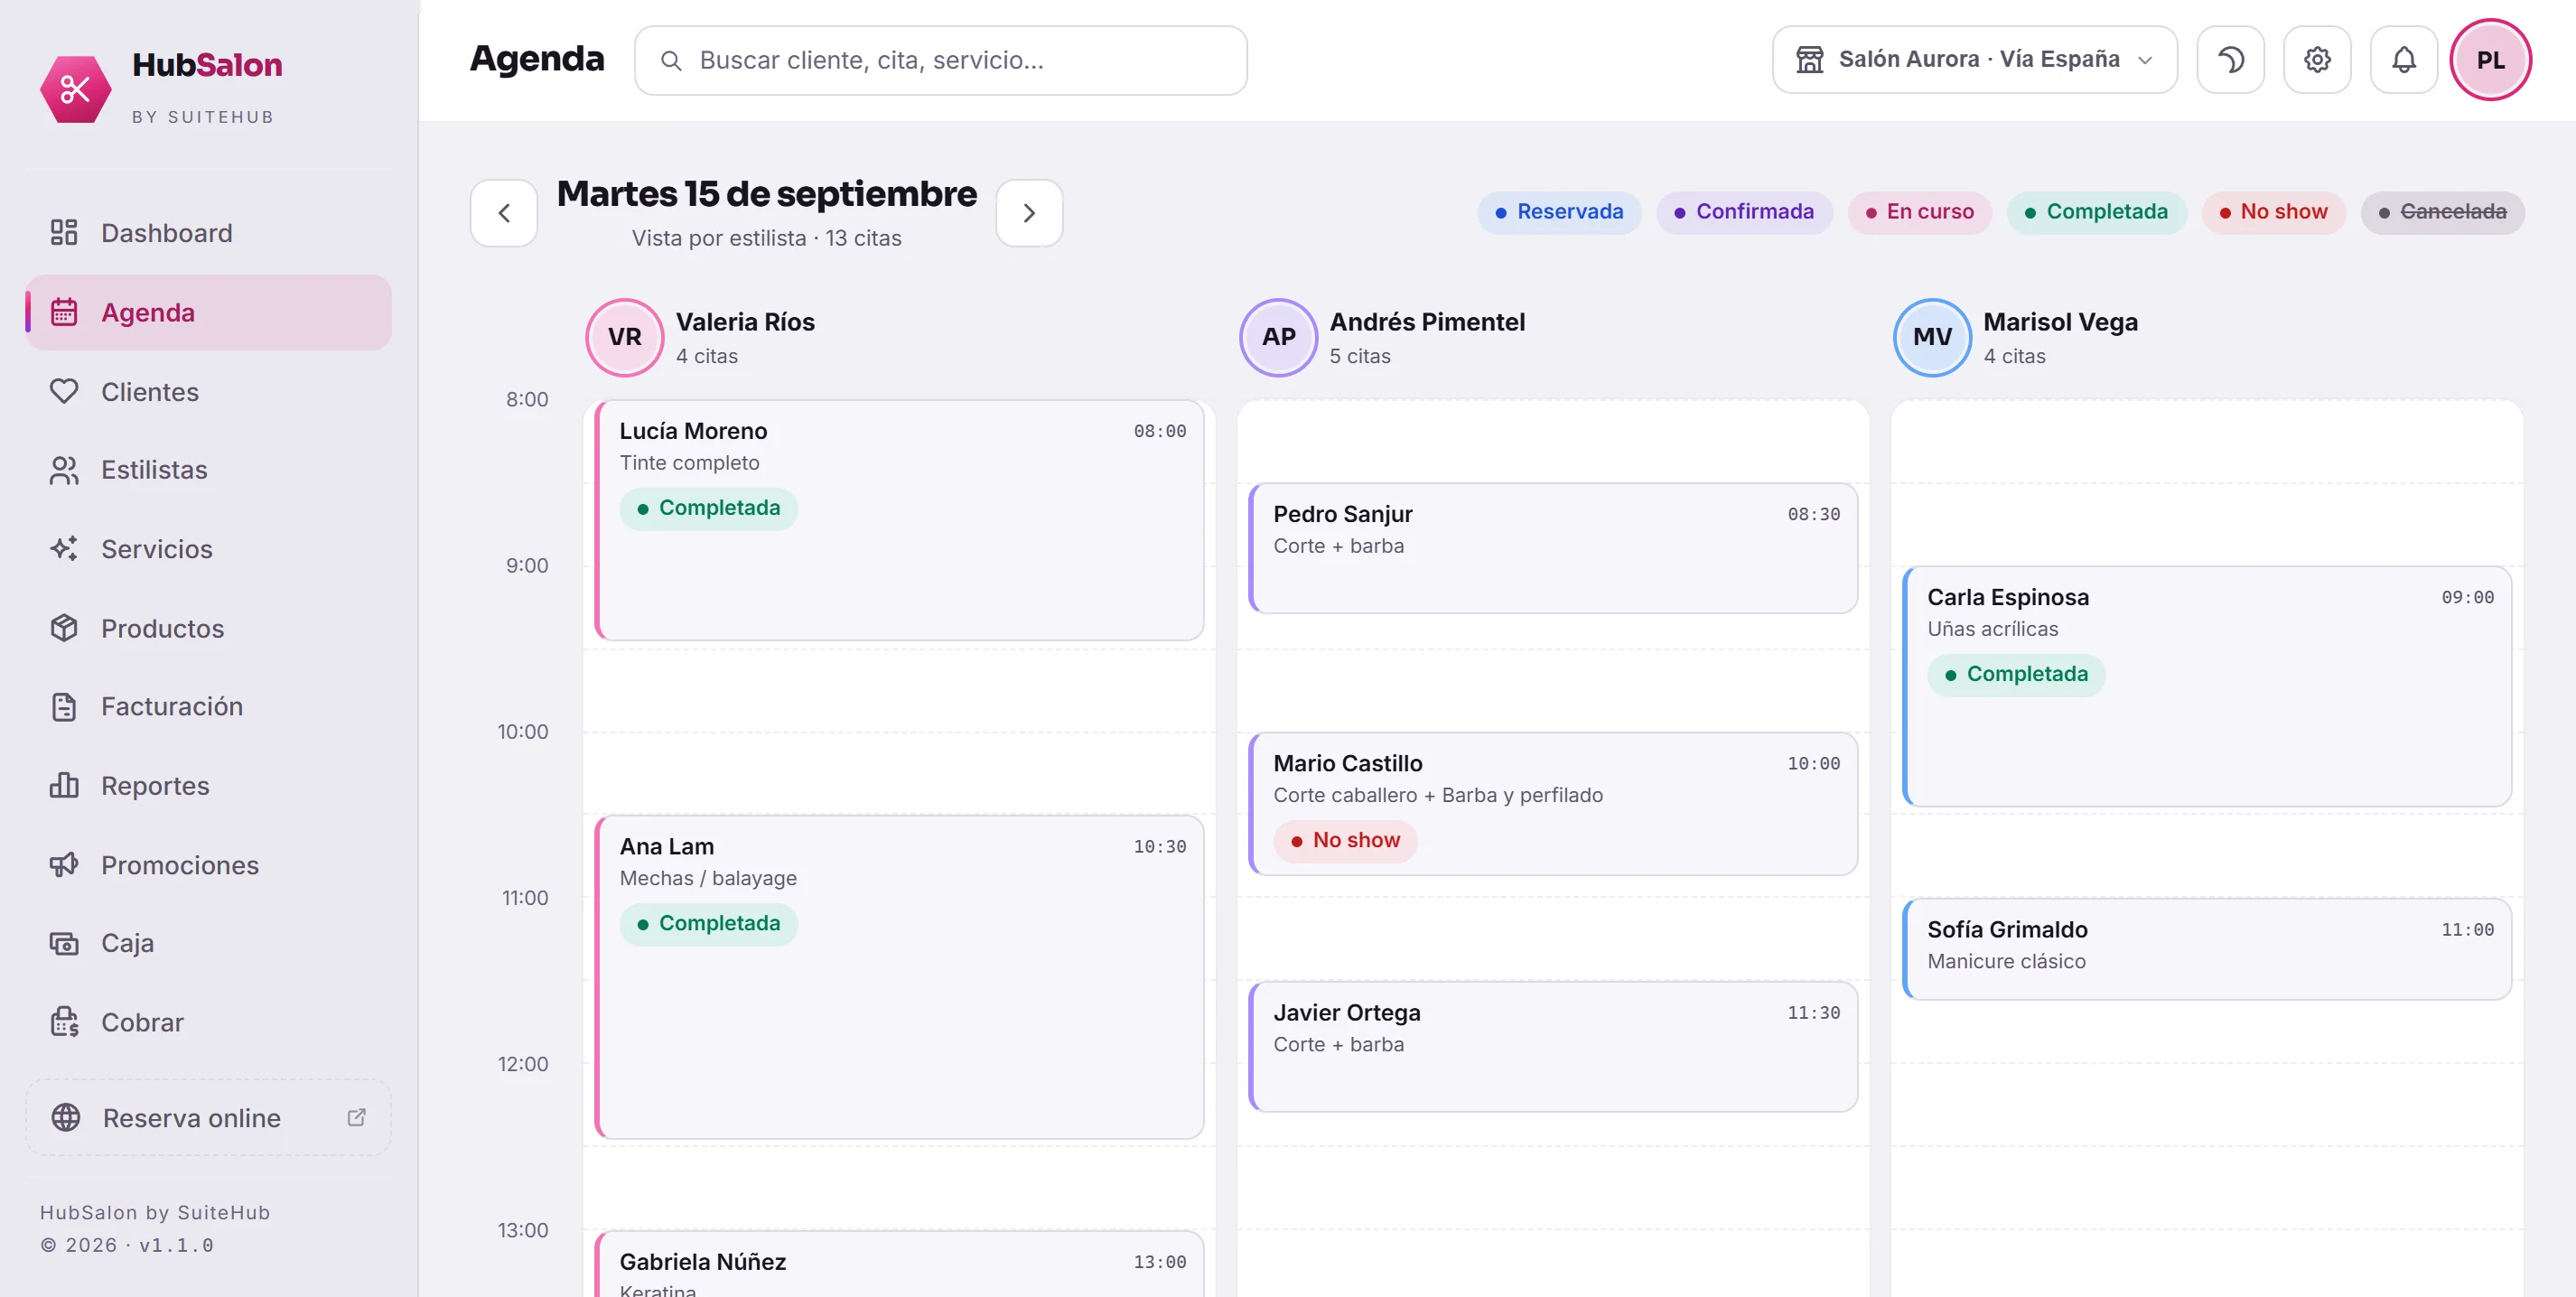
Task: Toggle the Confirmada status filter
Action: tap(1744, 212)
